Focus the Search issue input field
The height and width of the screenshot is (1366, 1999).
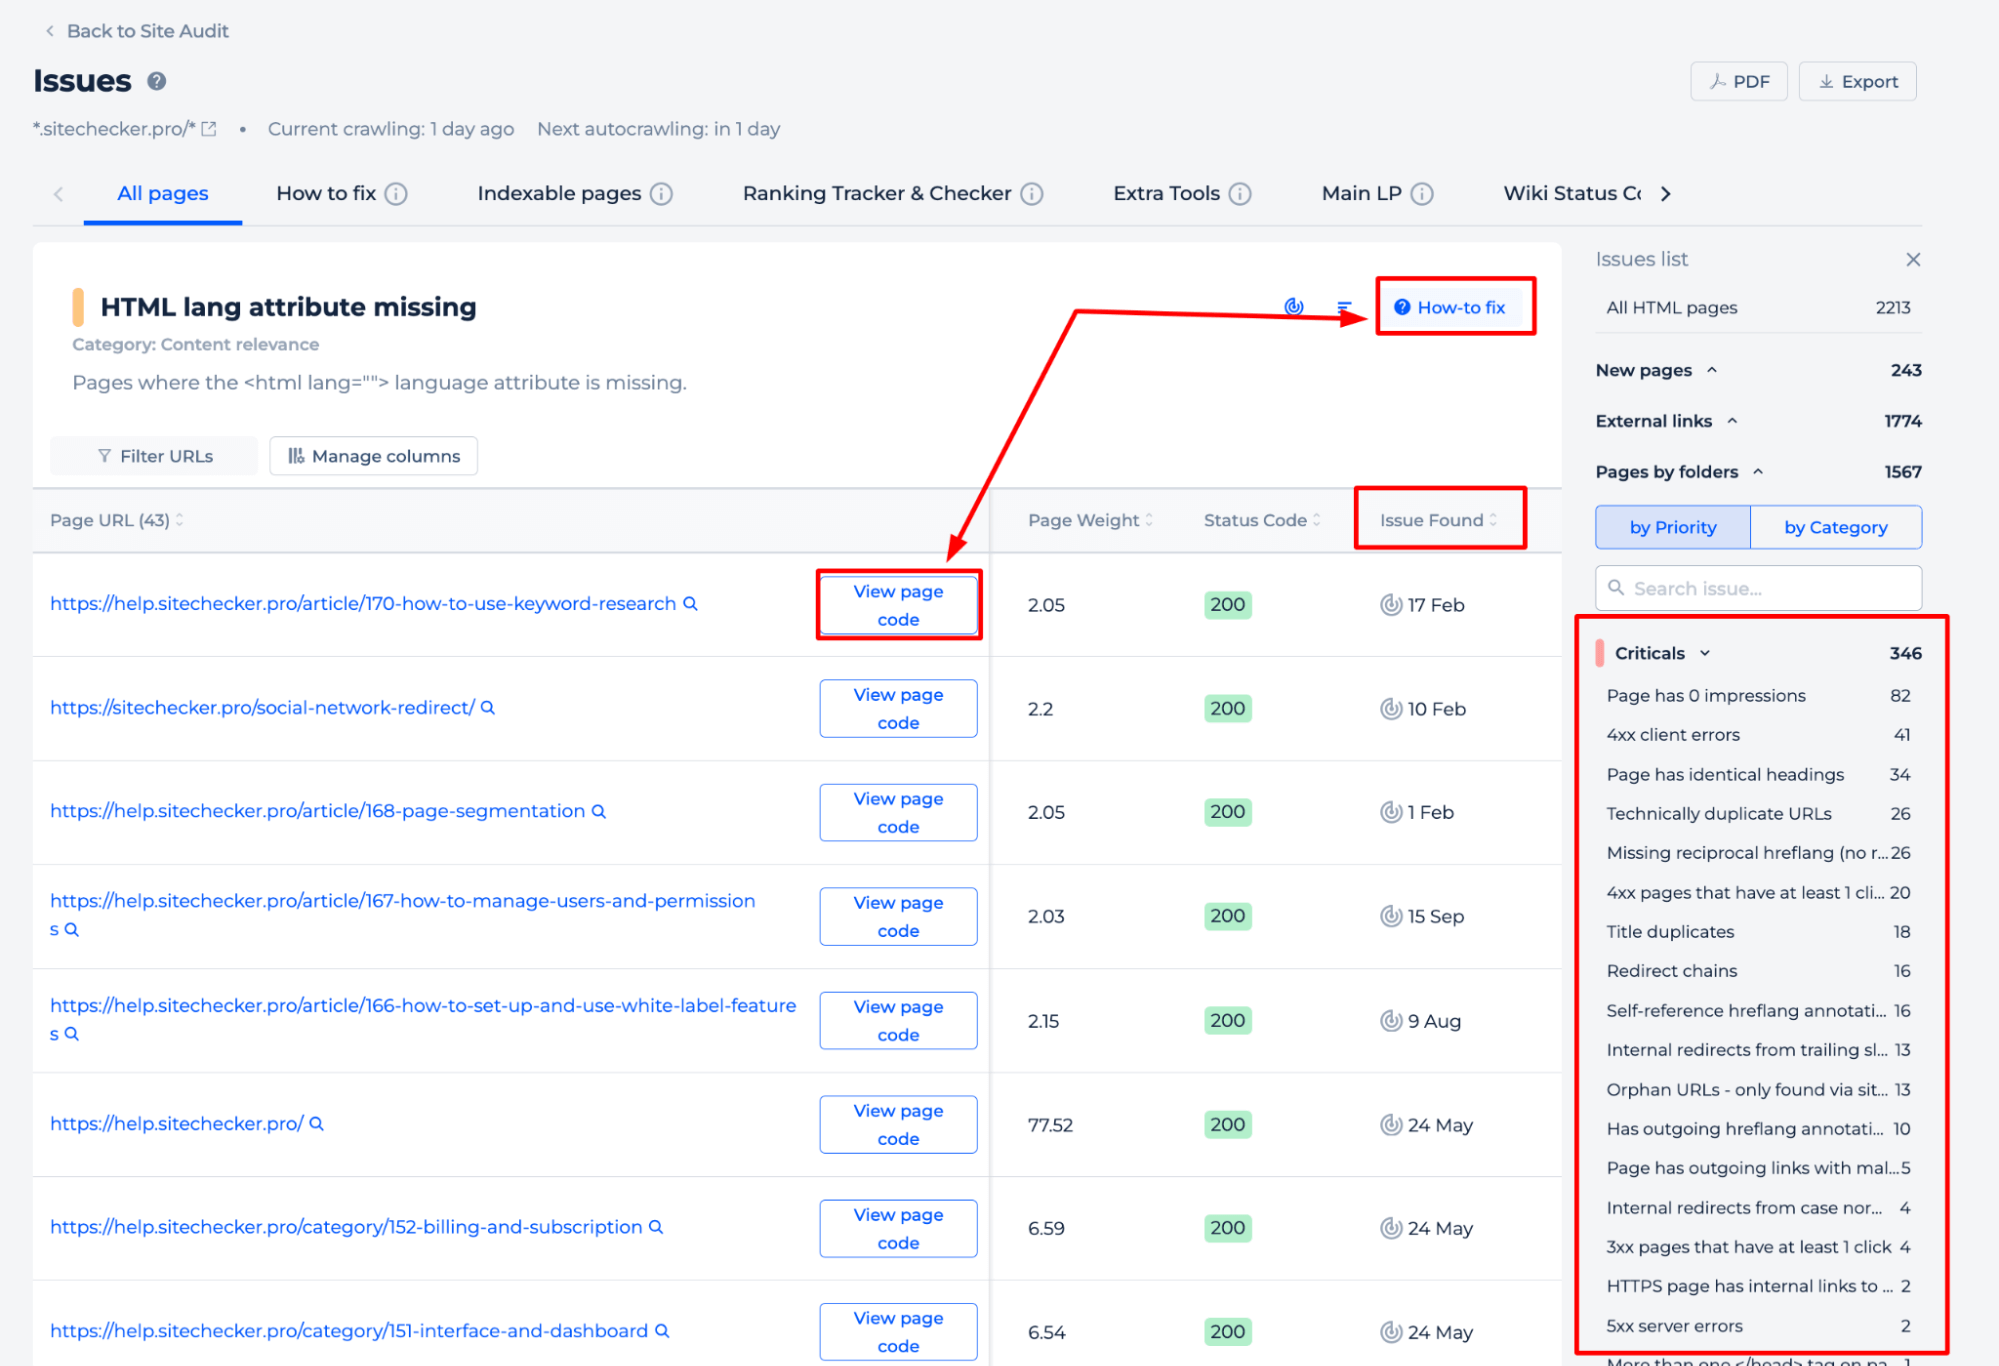(1758, 588)
